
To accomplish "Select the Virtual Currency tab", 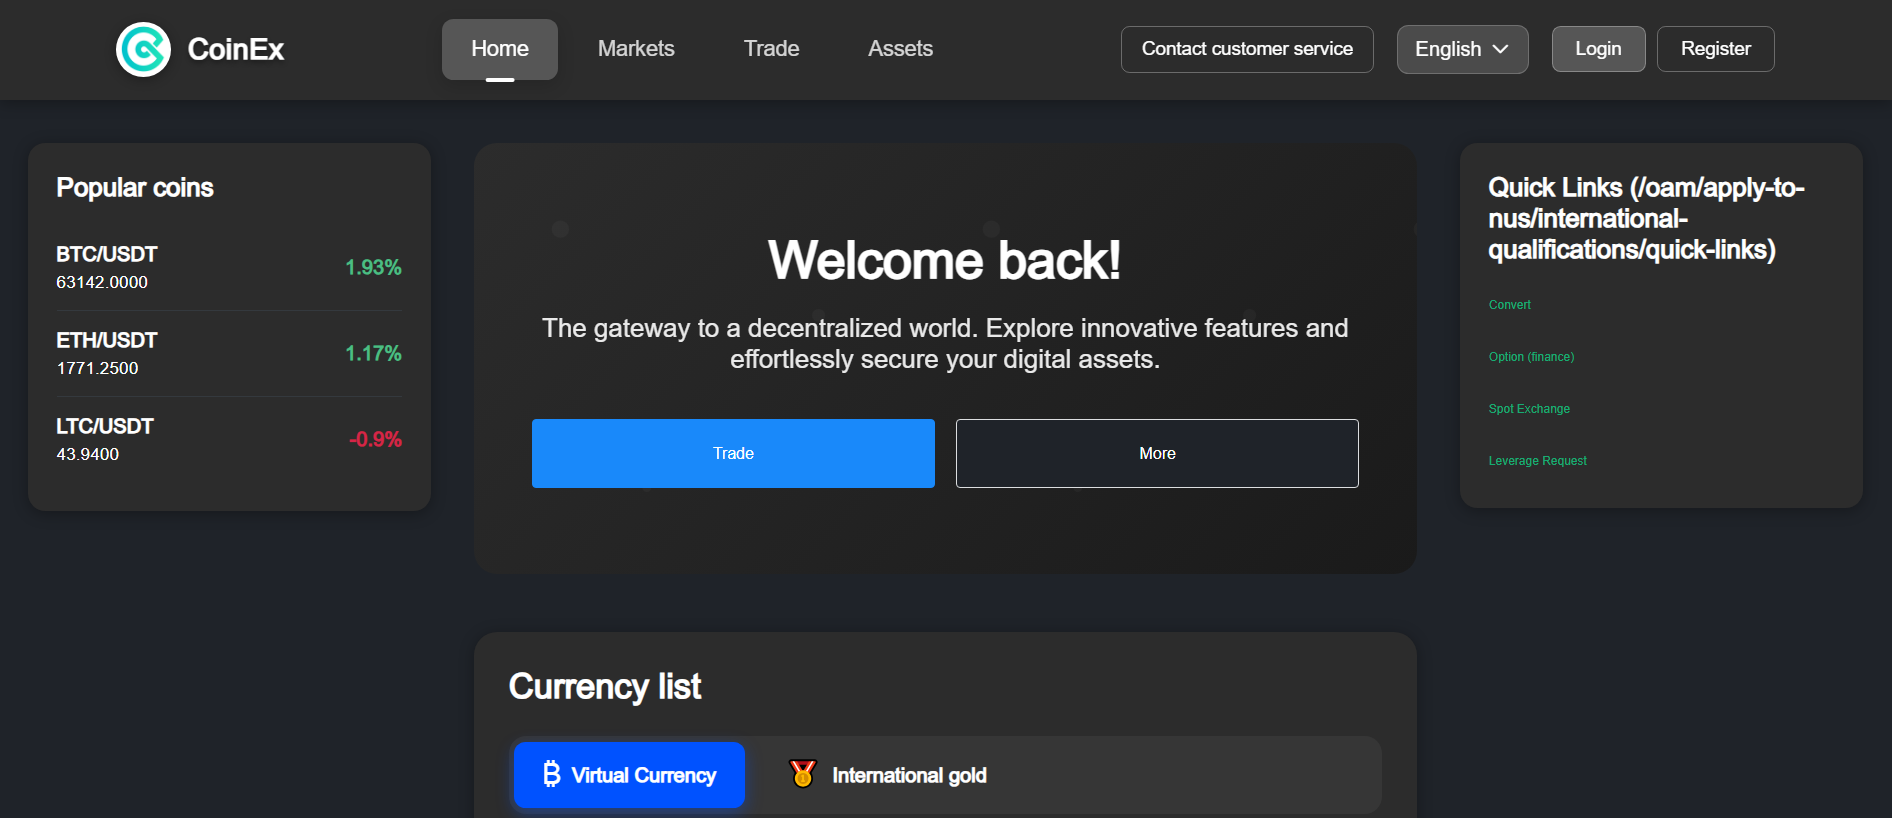I will click(x=629, y=775).
